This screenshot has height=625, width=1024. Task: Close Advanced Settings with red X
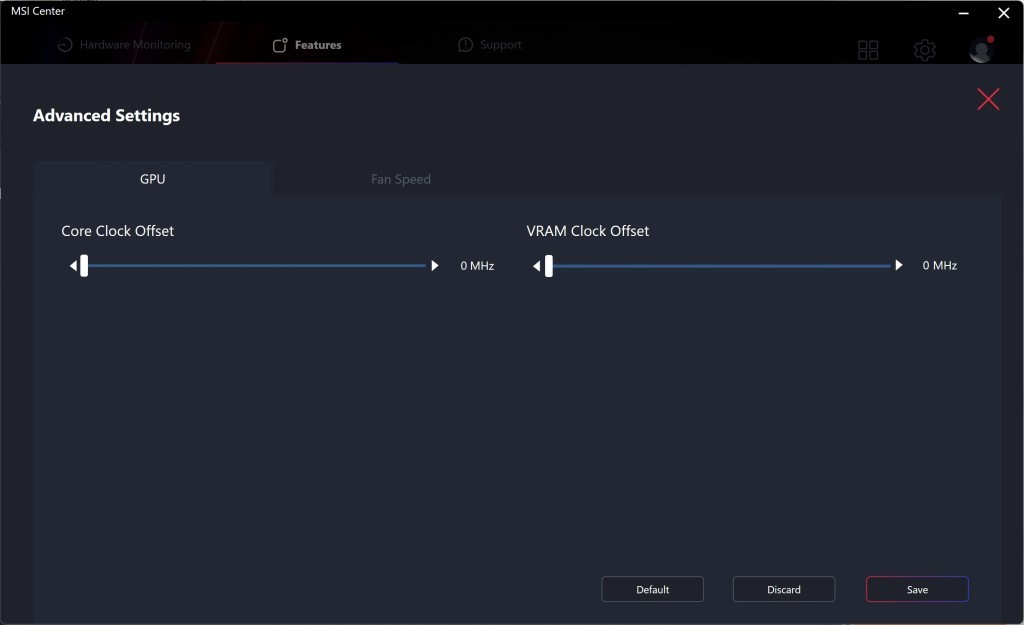988,99
